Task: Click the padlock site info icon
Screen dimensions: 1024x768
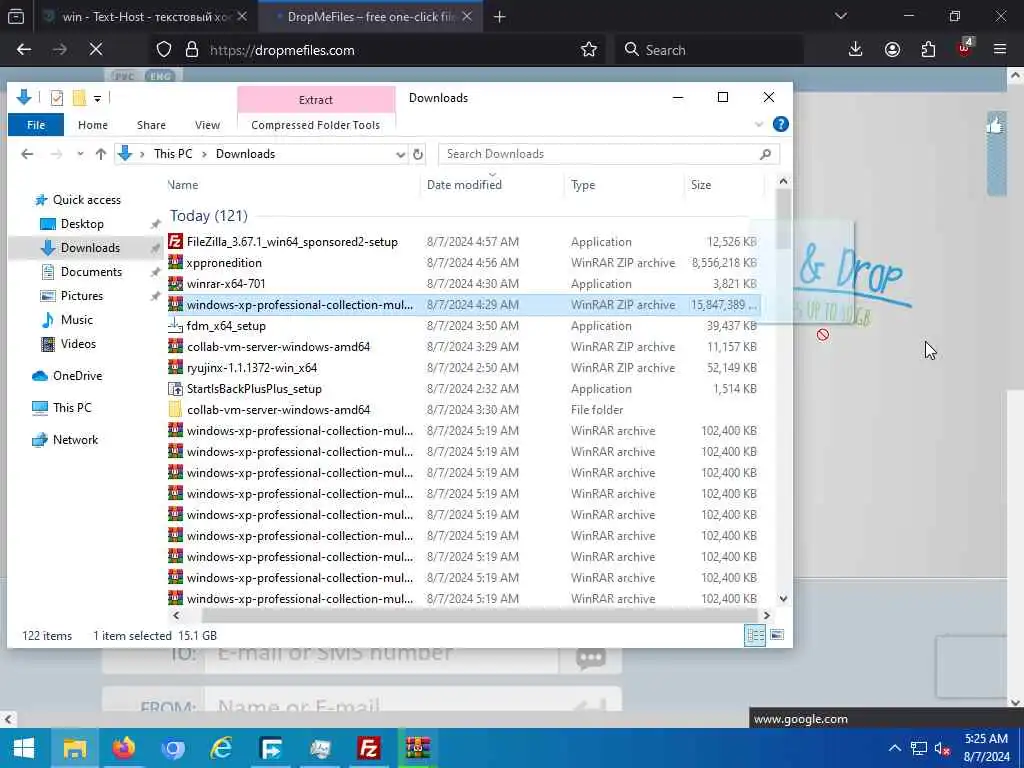Action: (191, 50)
